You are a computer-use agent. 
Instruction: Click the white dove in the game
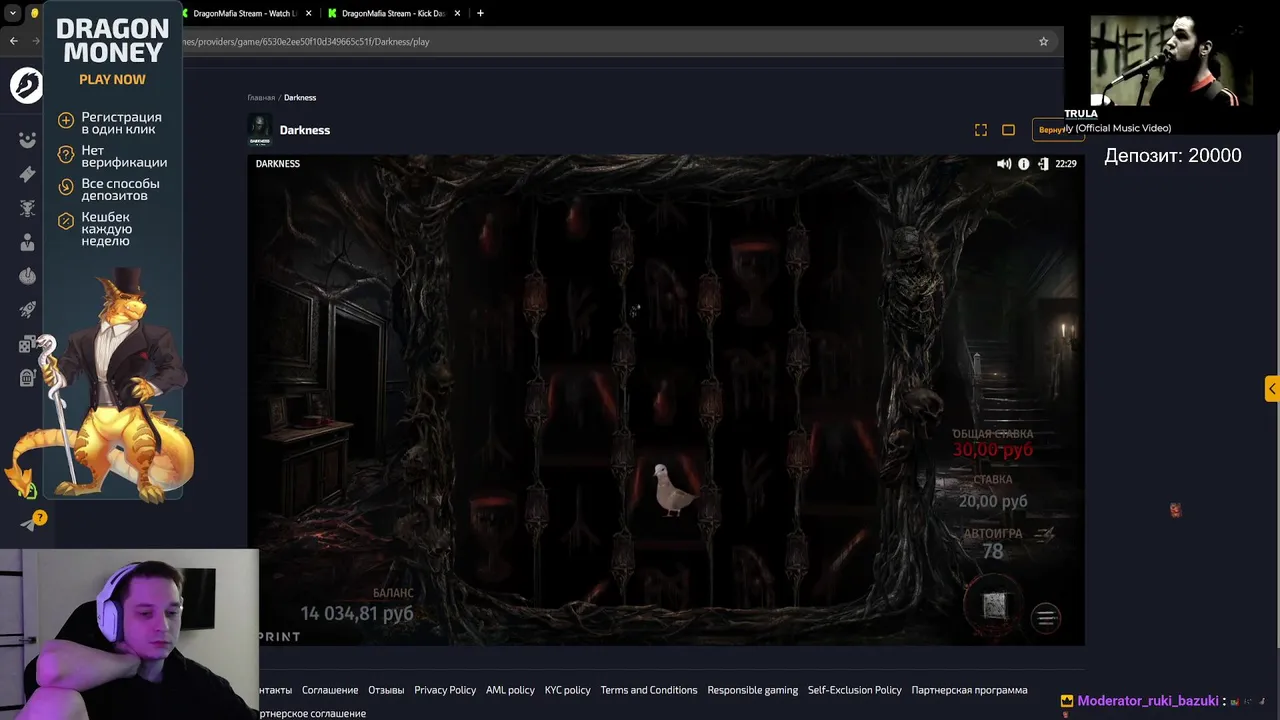[x=672, y=490]
